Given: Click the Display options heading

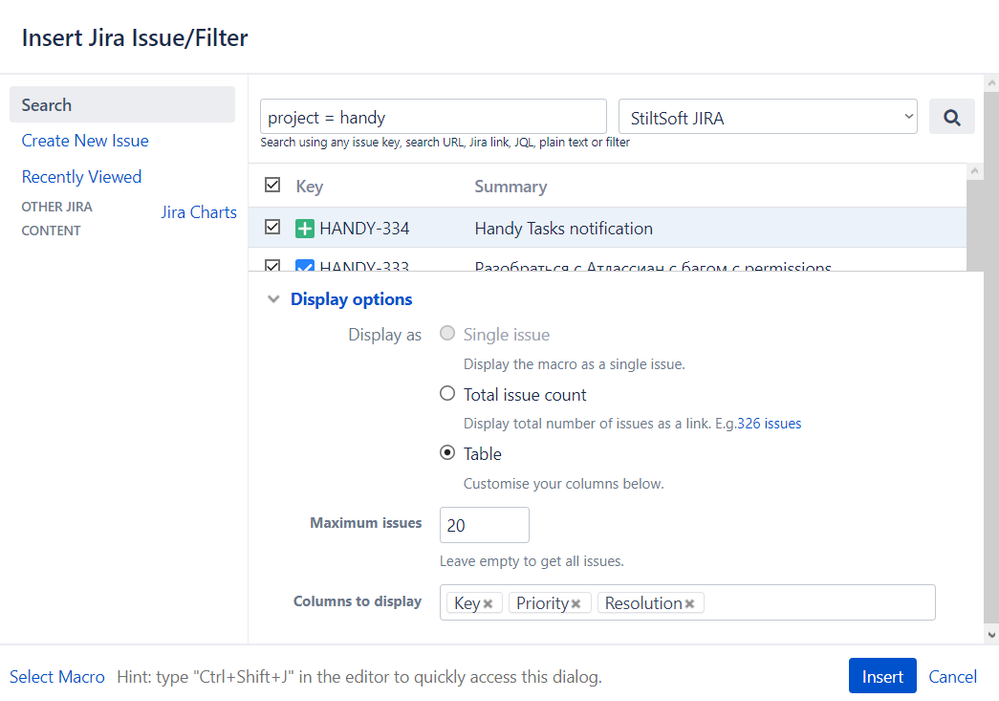Looking at the screenshot, I should pos(351,300).
